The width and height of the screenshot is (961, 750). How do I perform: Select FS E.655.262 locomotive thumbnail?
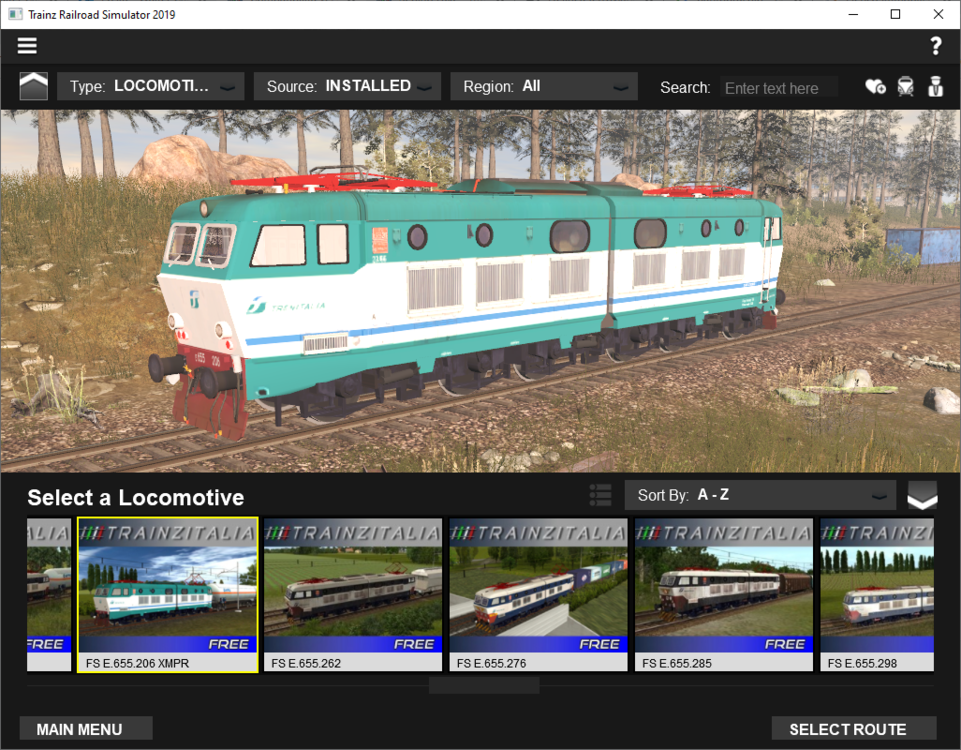coord(353,595)
